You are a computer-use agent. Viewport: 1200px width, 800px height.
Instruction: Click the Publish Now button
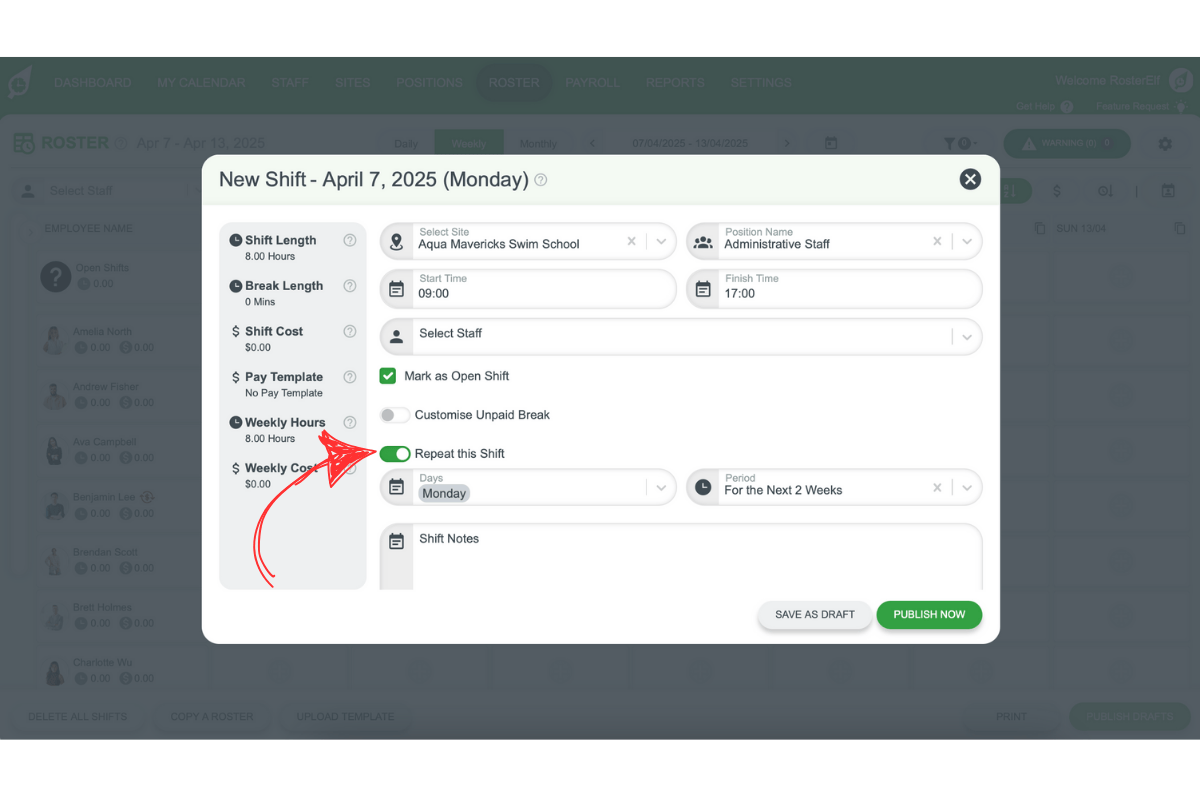pyautogui.click(x=929, y=615)
